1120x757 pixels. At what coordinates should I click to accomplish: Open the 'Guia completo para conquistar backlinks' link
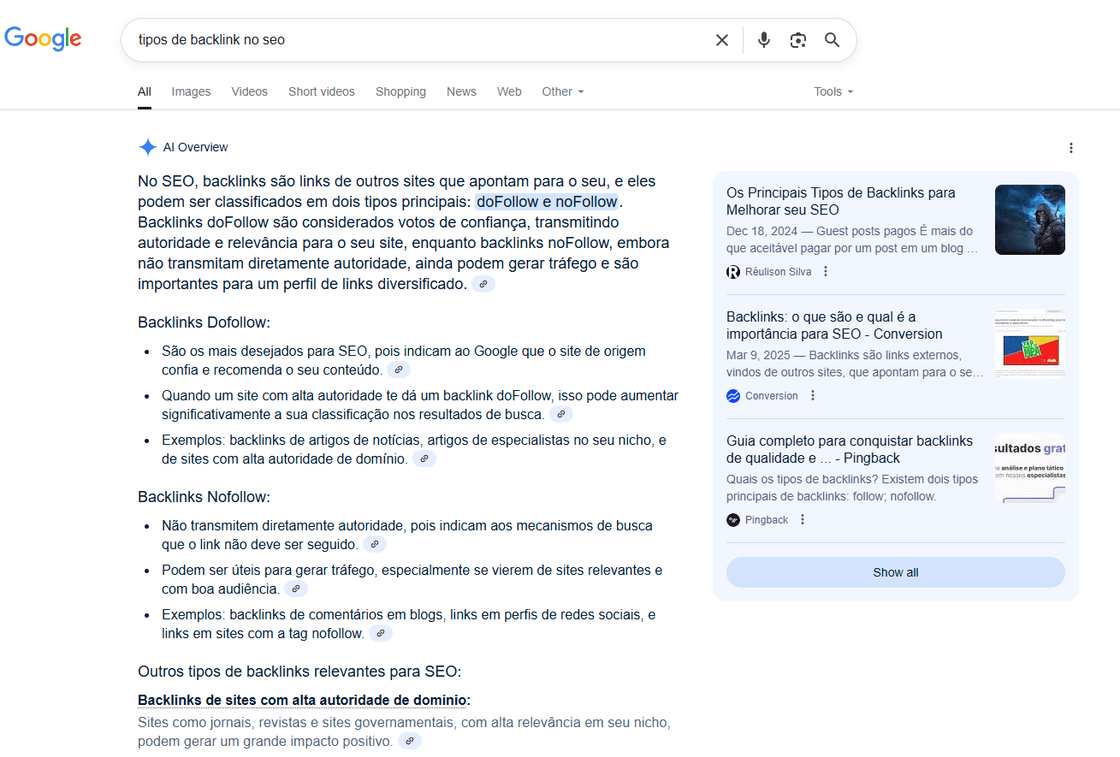coord(851,449)
